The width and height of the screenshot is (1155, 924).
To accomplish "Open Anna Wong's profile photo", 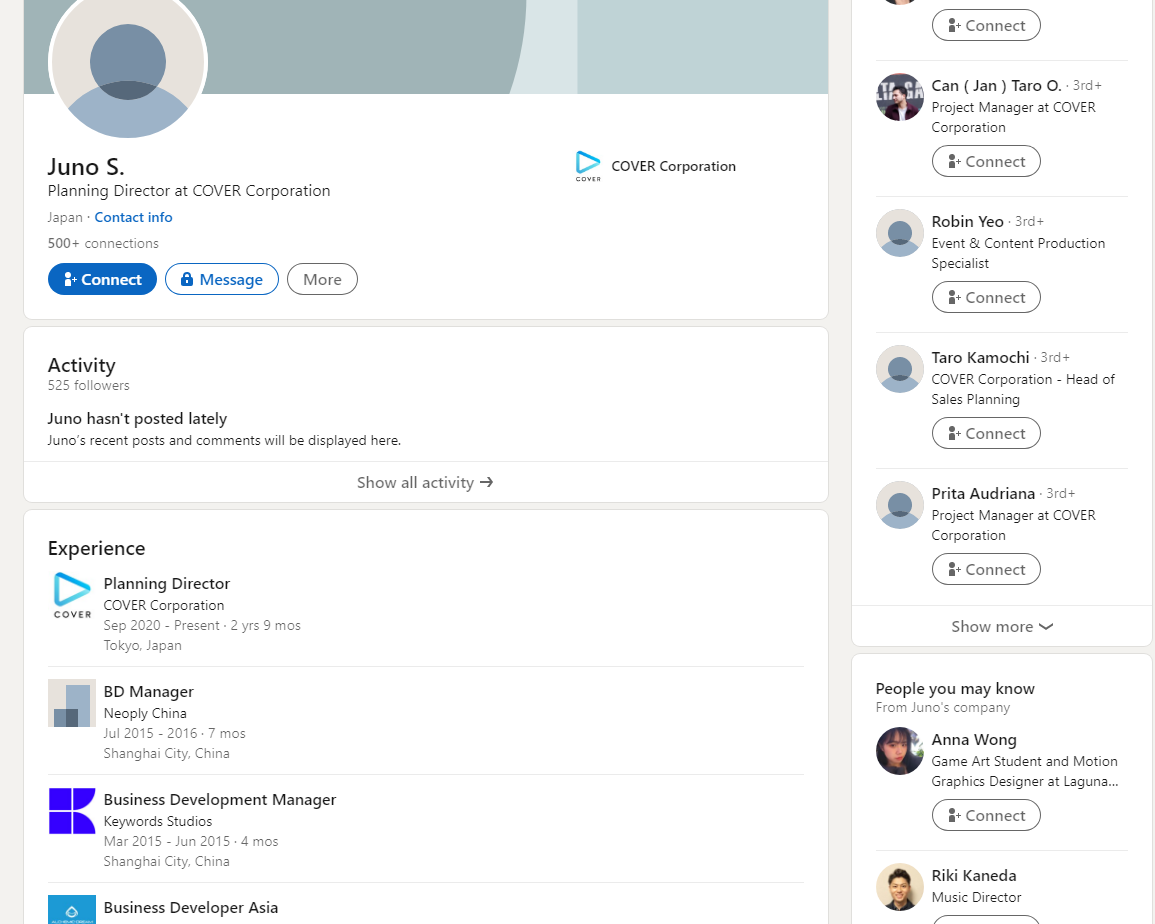I will [x=899, y=752].
